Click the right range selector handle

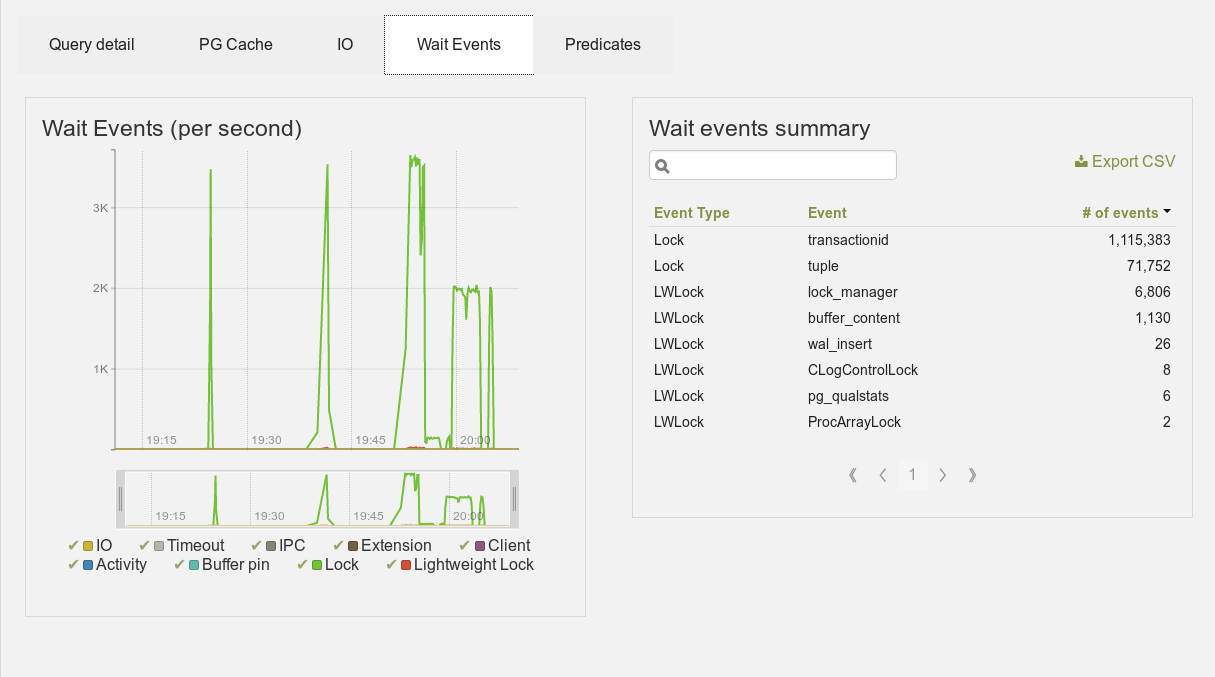point(515,498)
